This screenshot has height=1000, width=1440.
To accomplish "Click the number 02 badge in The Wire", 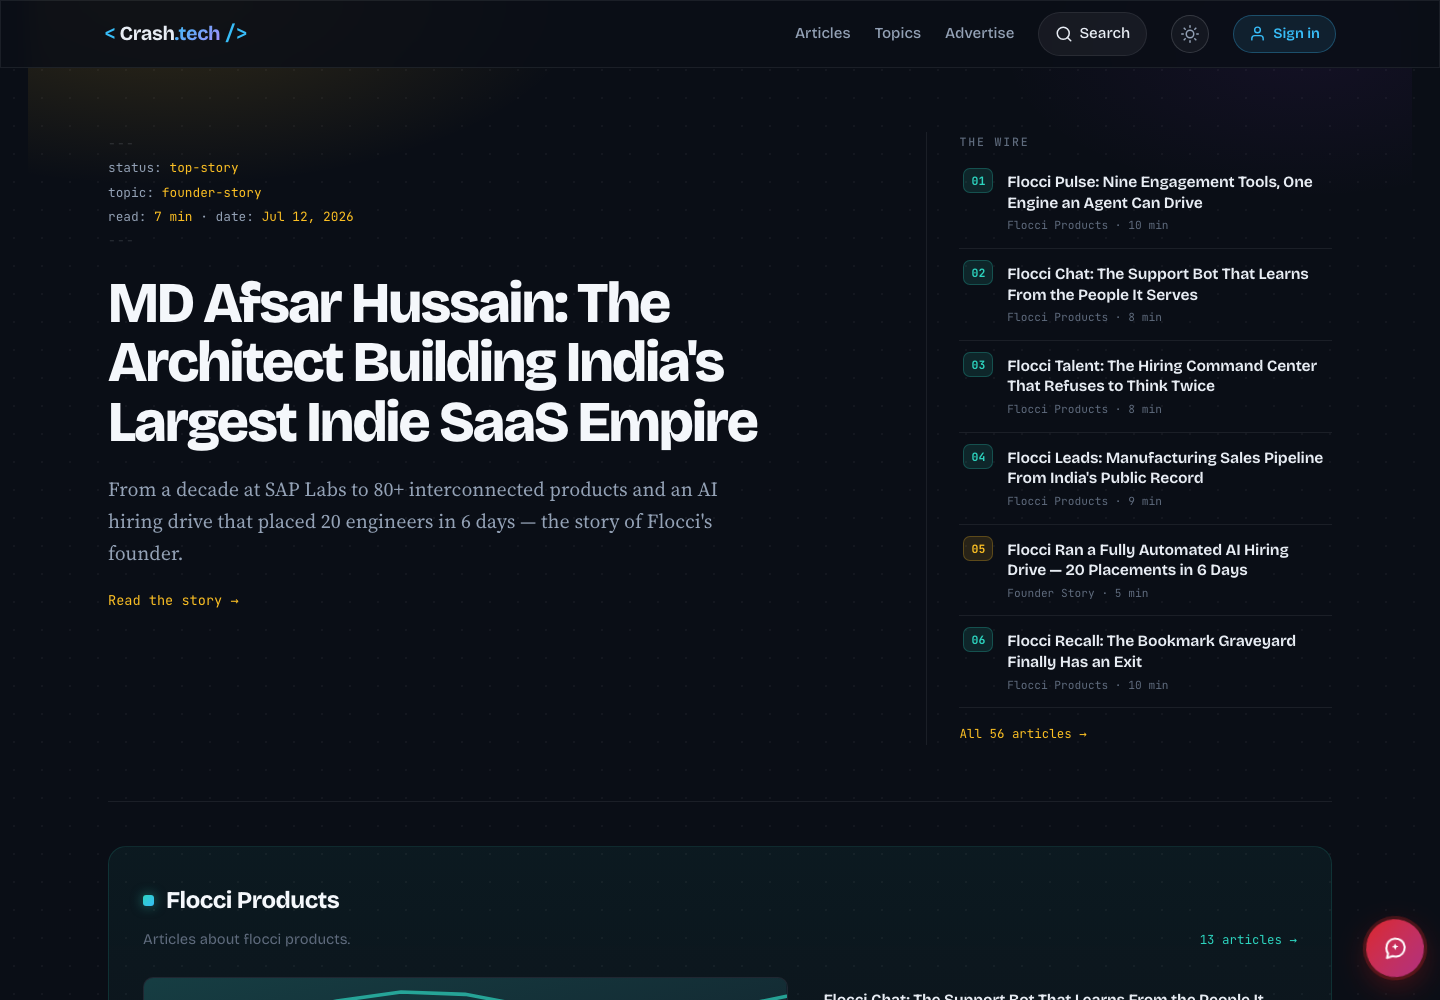I will (x=978, y=273).
